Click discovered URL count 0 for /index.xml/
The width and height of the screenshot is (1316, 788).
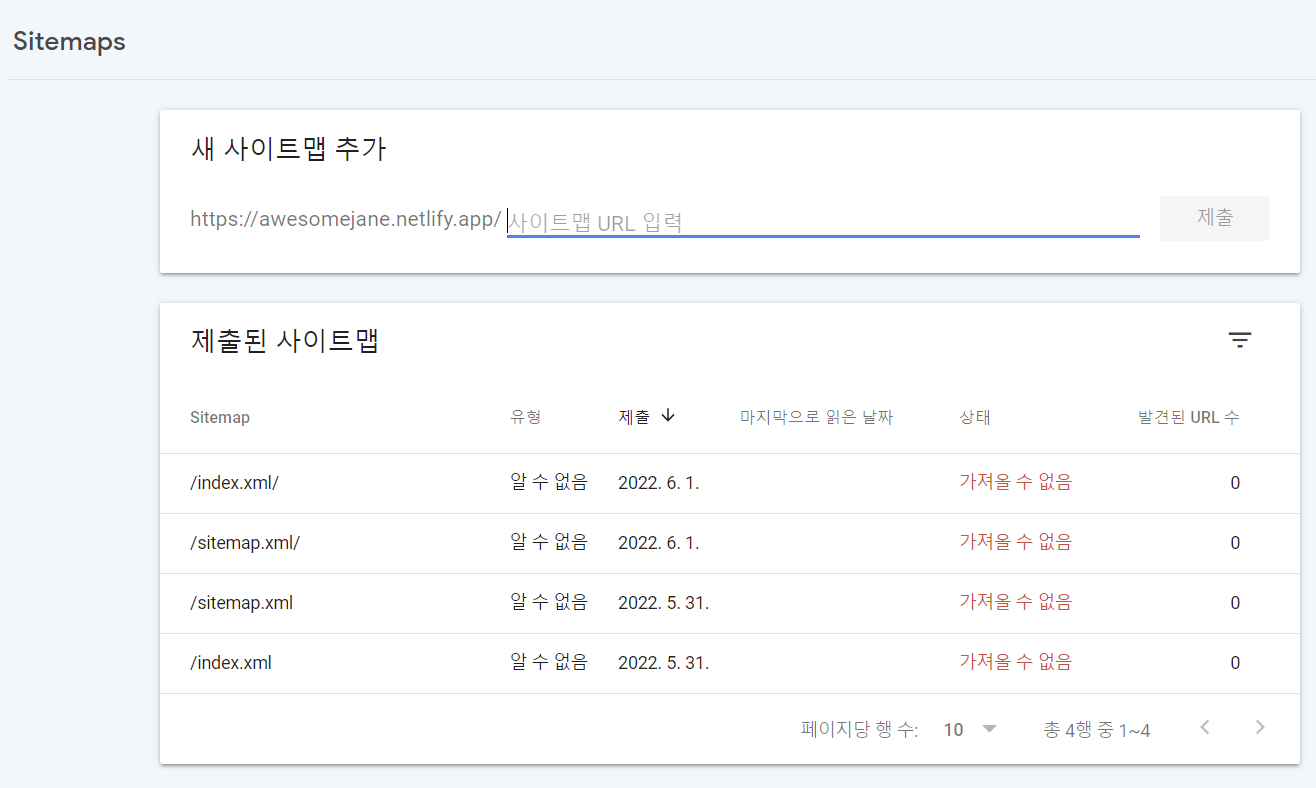point(1235,483)
